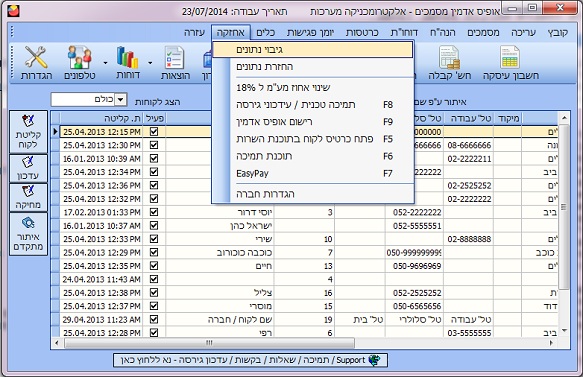Click the globe icon in Support bar
The width and height of the screenshot is (583, 377).
[374, 360]
